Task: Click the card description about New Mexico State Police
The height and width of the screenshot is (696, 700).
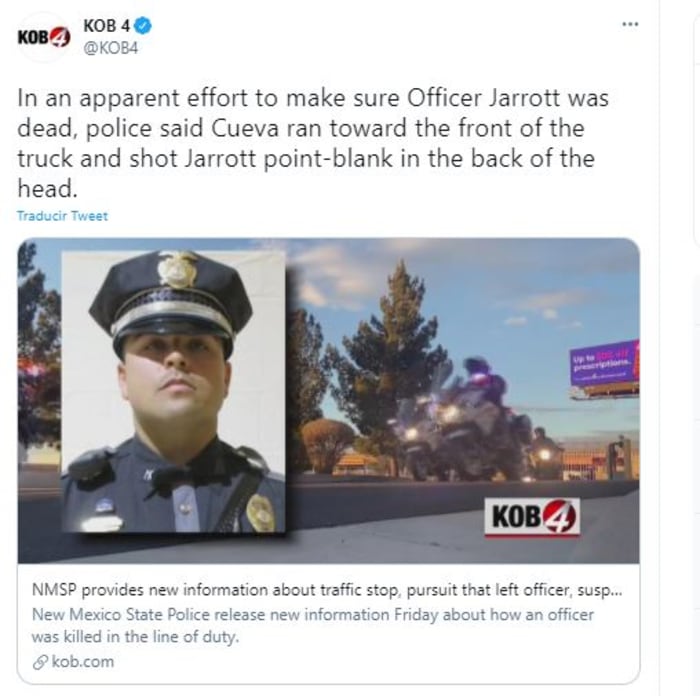Action: 312,625
